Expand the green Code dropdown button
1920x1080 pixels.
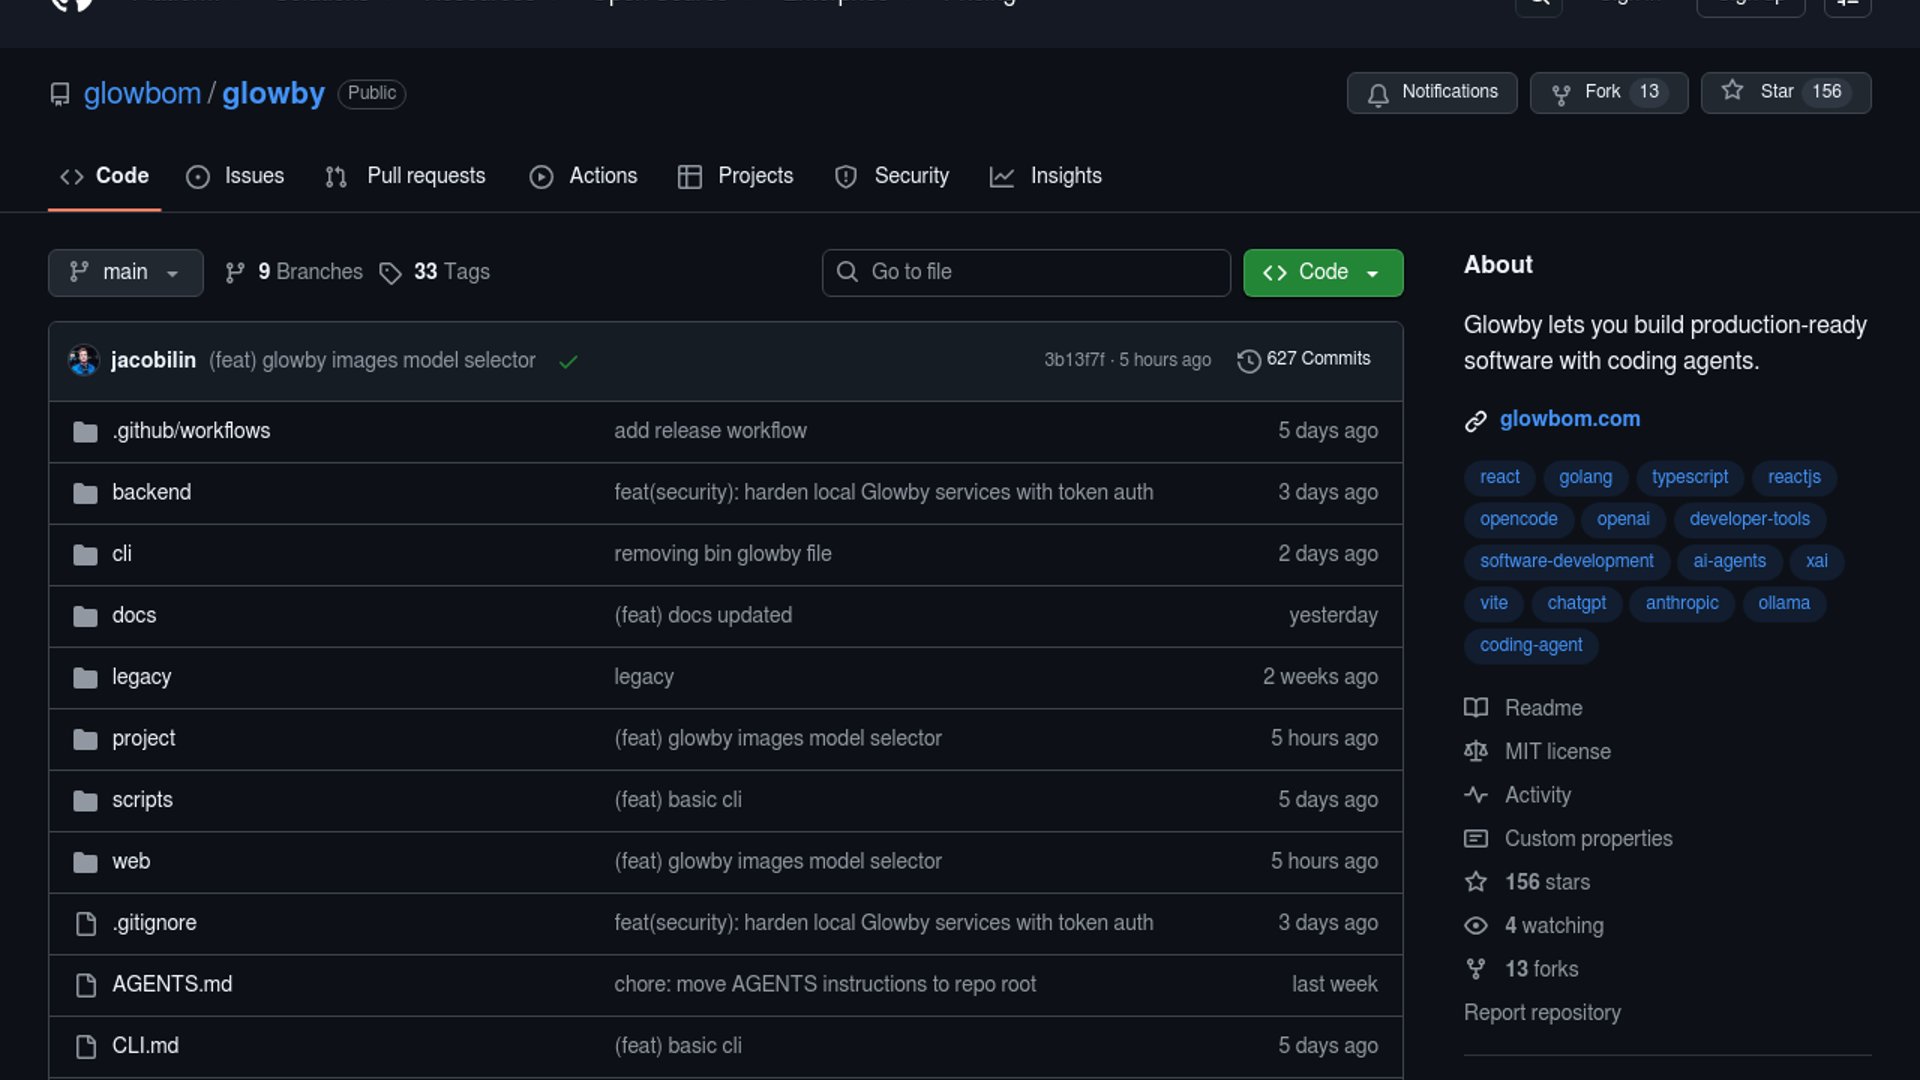[x=1322, y=272]
